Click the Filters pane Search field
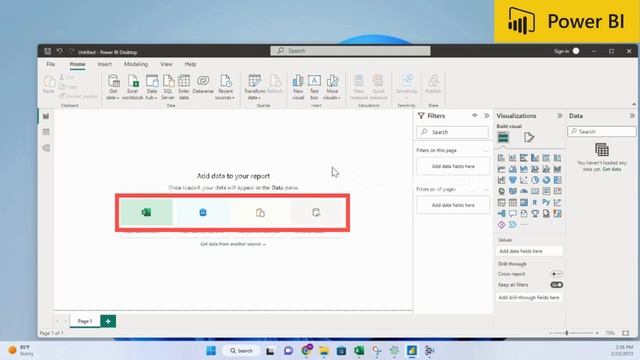This screenshot has height=360, width=640. click(x=452, y=132)
